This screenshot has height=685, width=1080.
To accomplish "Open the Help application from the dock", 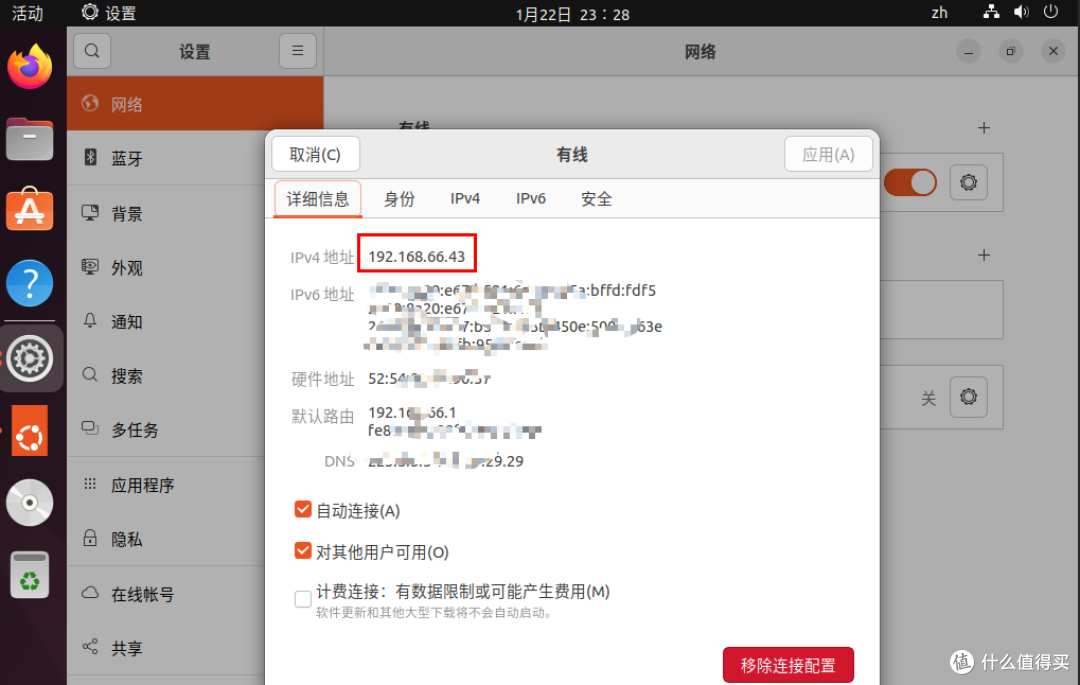I will tap(29, 283).
